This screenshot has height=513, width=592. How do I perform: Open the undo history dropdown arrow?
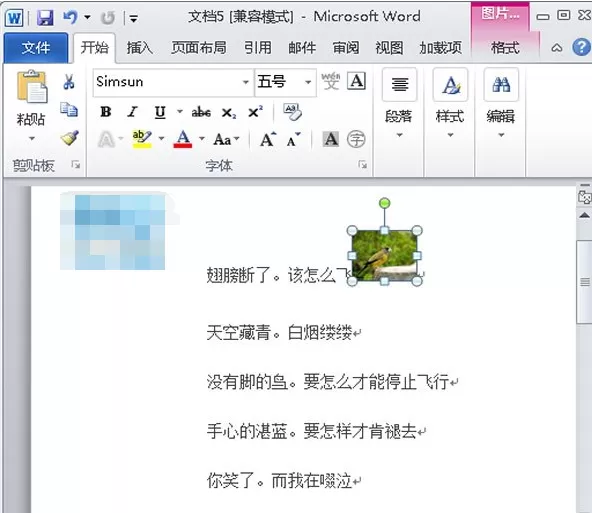click(87, 17)
